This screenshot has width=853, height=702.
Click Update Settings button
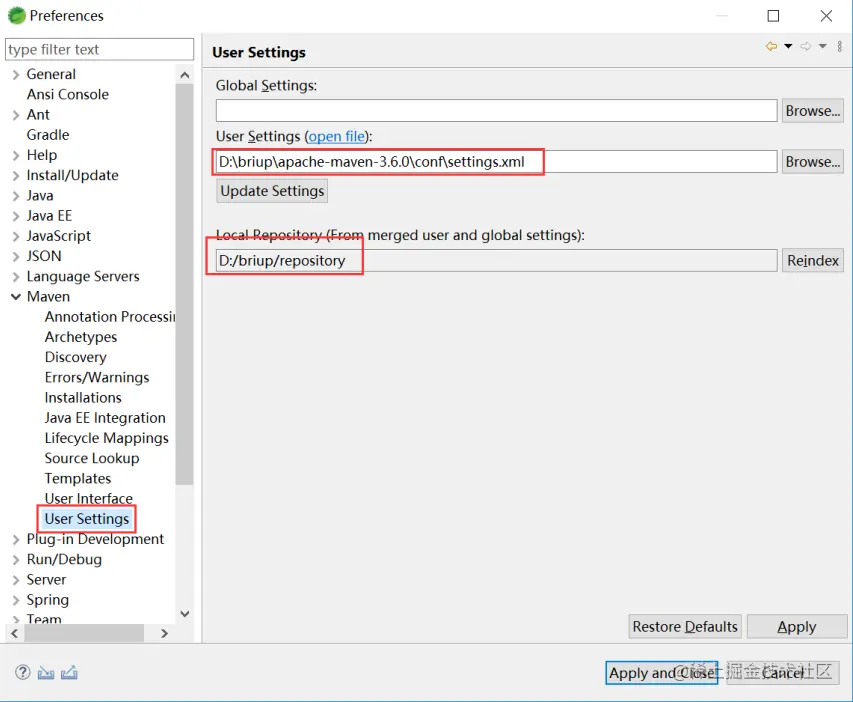(x=272, y=191)
